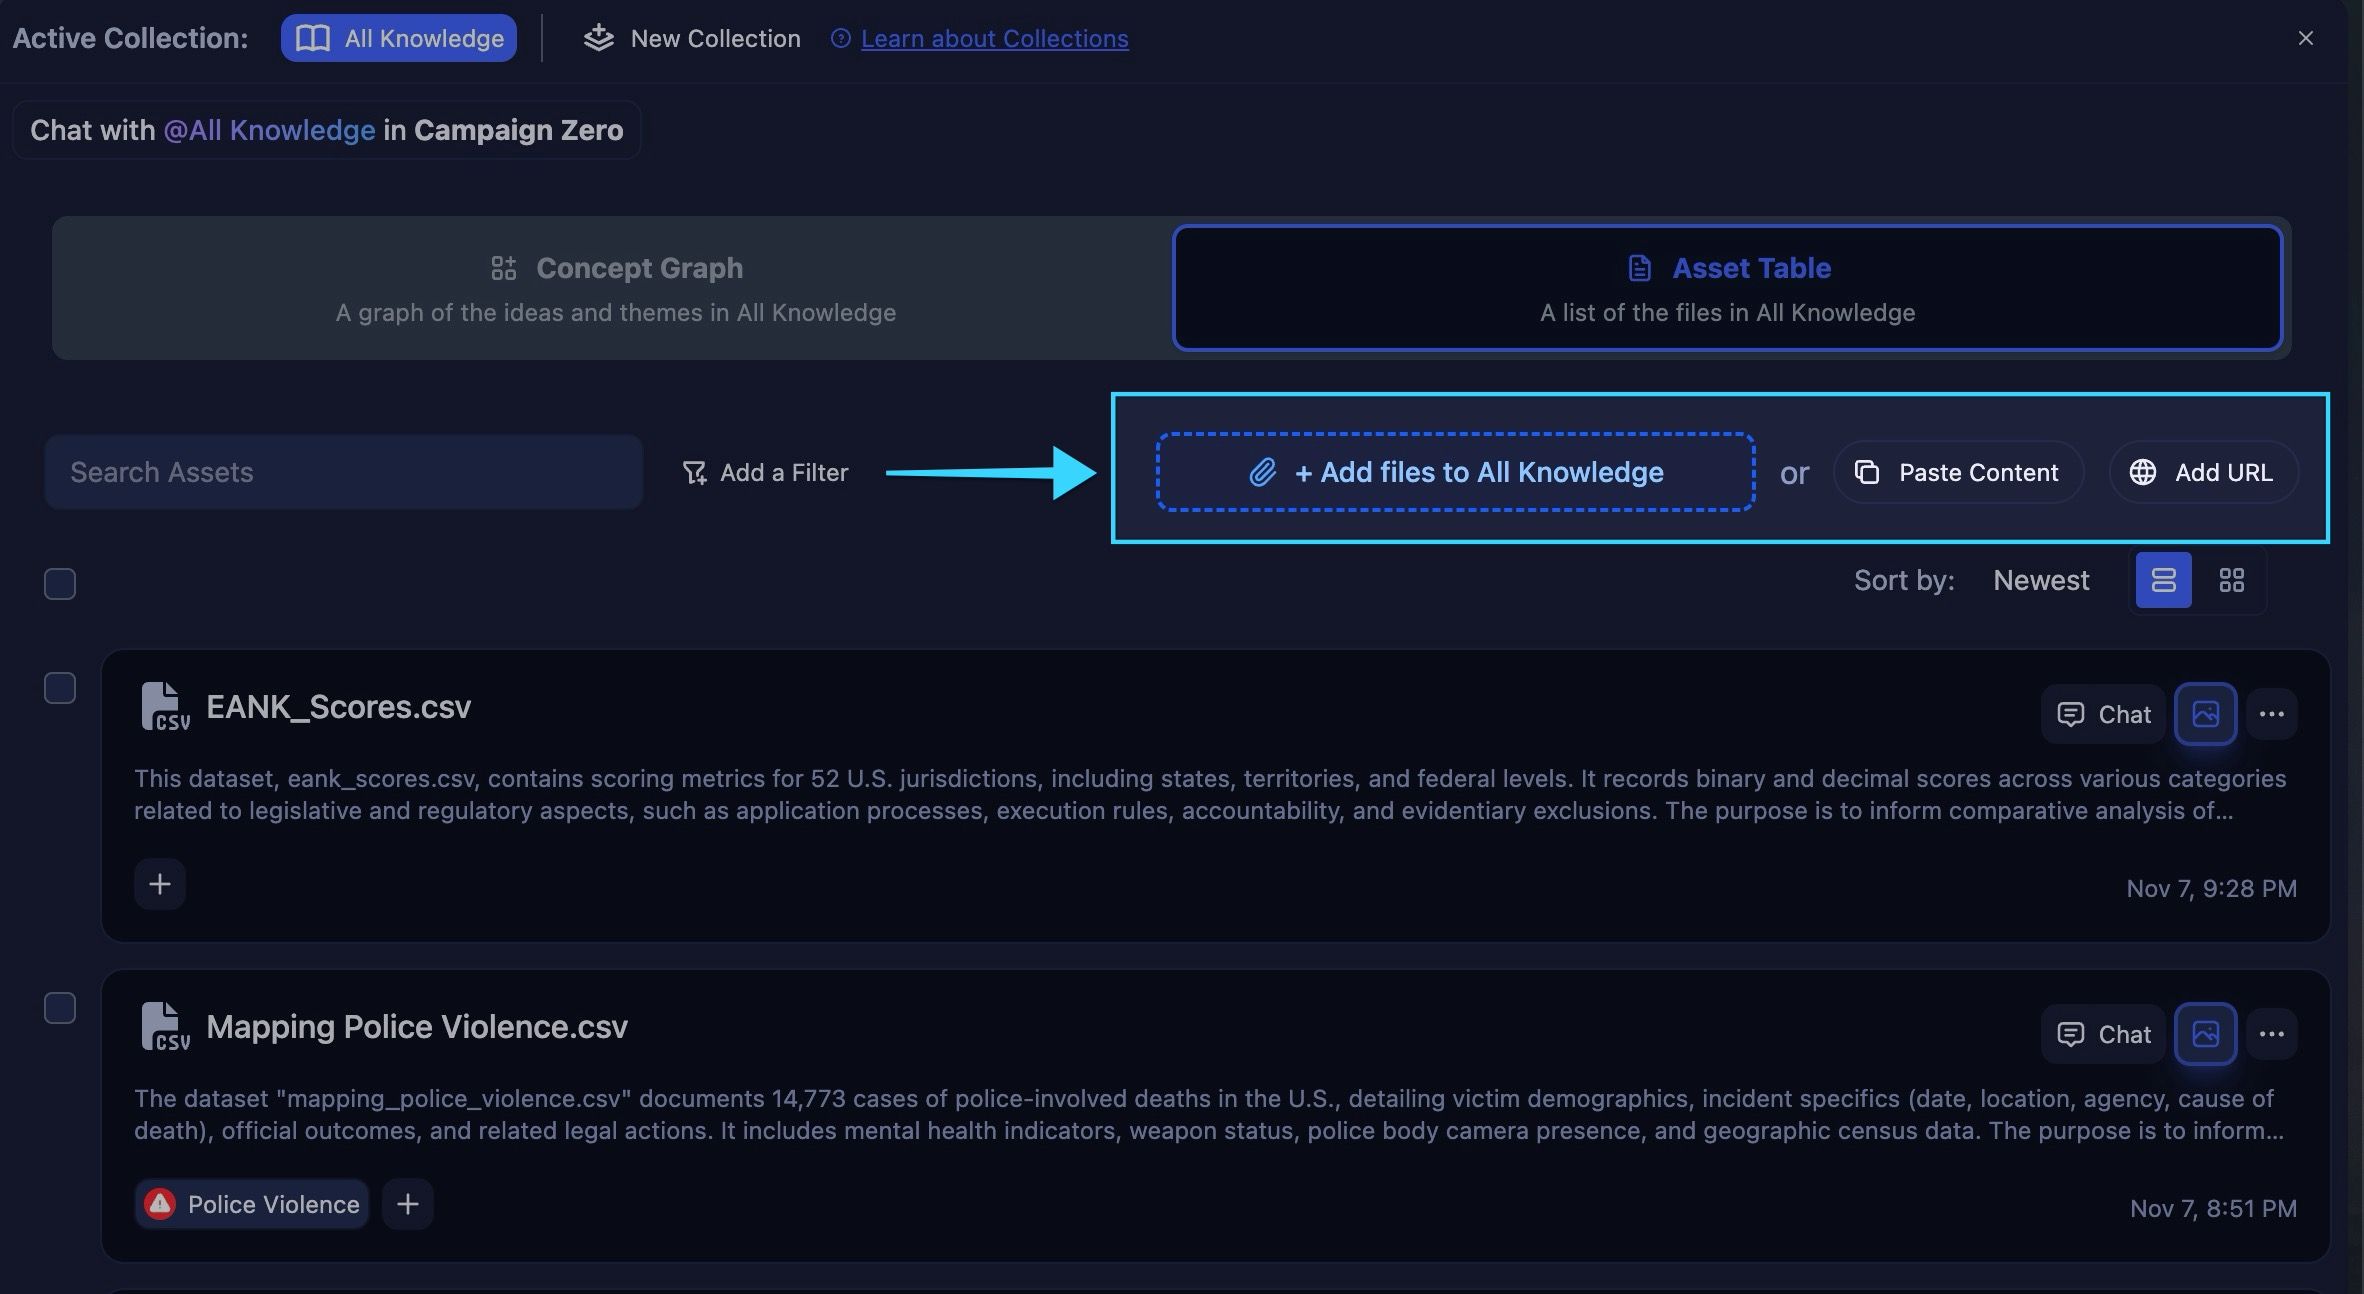Click the Asset Table document icon
This screenshot has width=2364, height=1294.
pos(1640,268)
